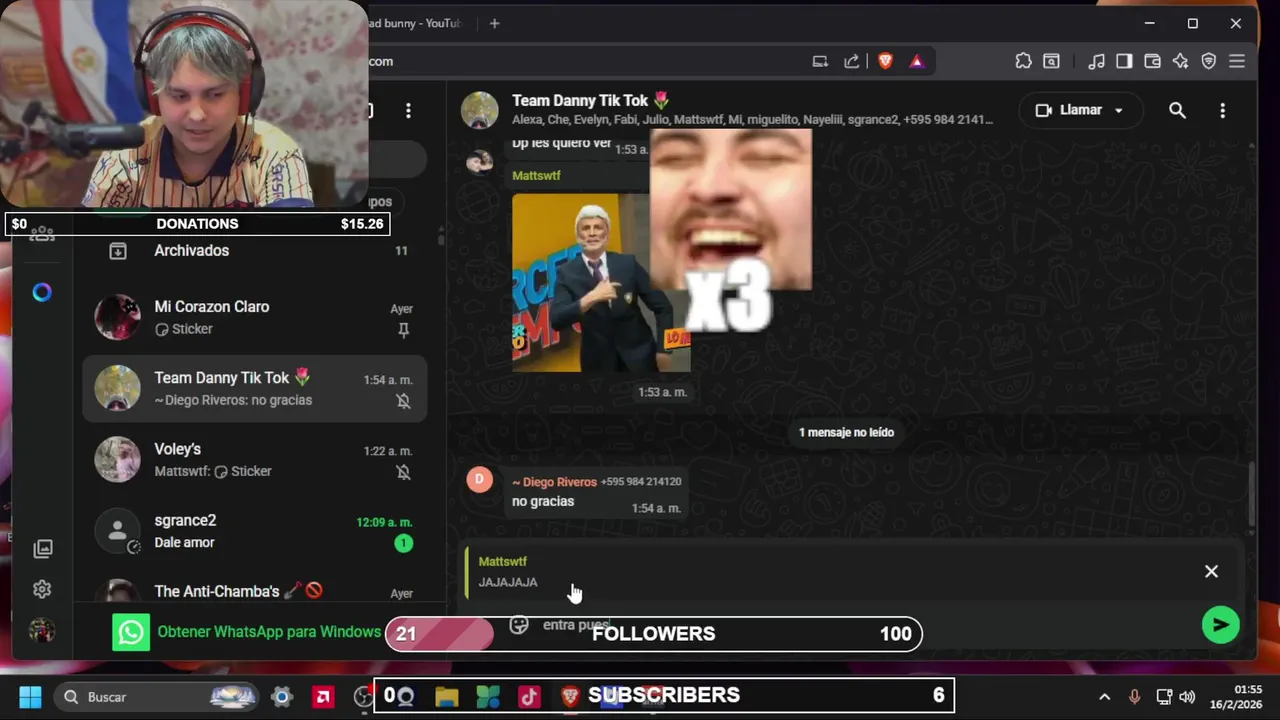The height and width of the screenshot is (720, 1280).
Task: Click the unread badge on sgrance2
Action: click(403, 543)
